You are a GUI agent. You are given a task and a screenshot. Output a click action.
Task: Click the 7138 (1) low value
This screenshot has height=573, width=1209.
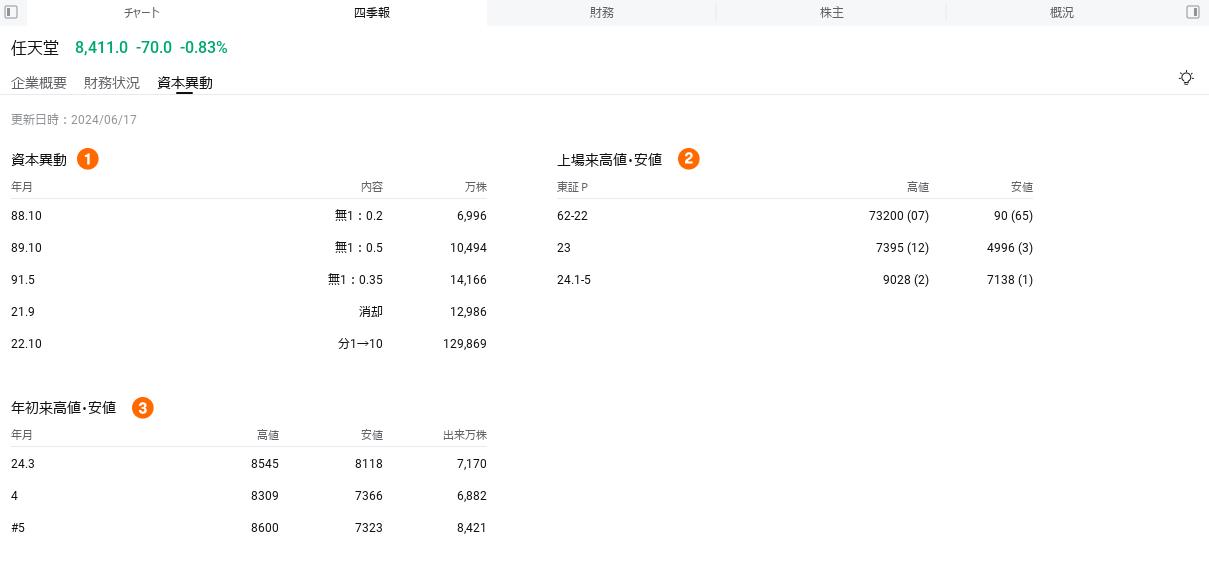1010,280
